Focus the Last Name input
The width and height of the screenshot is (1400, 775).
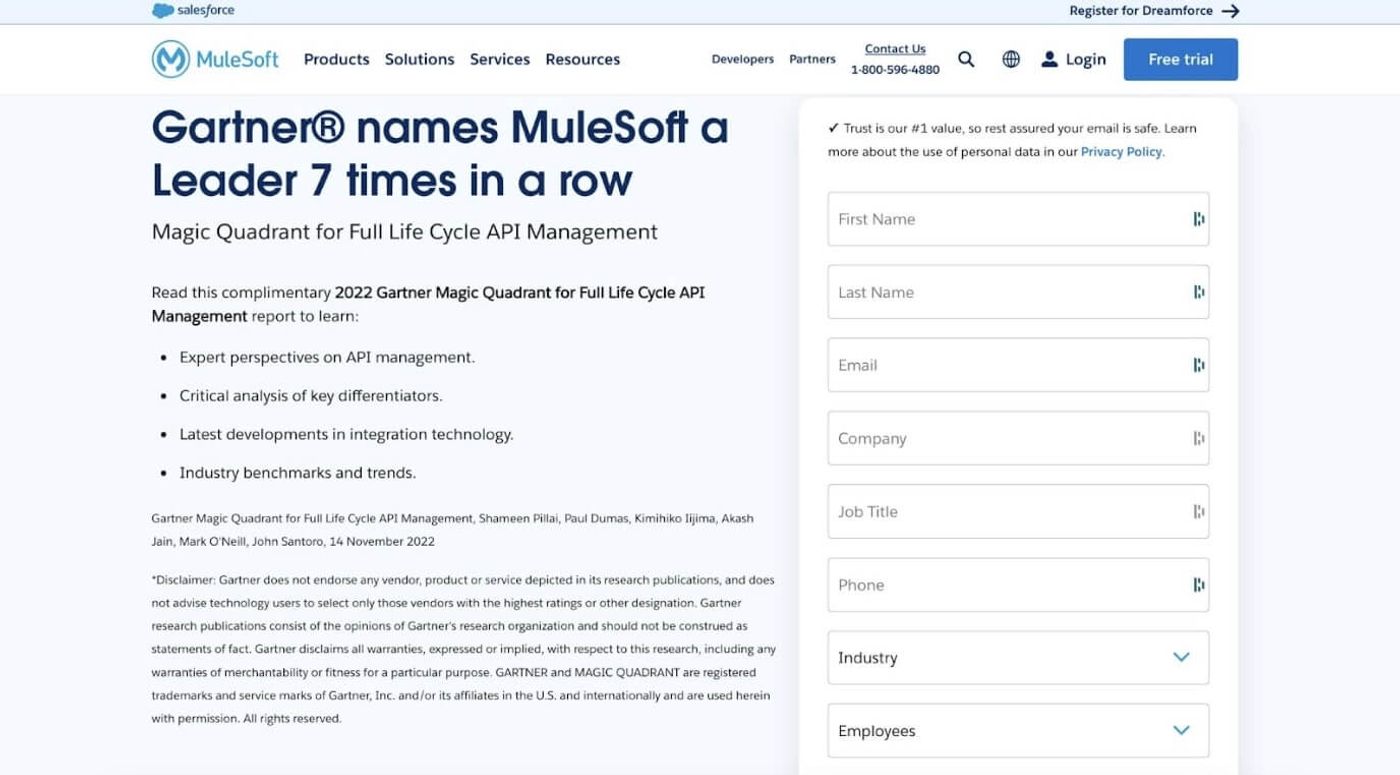click(1018, 292)
